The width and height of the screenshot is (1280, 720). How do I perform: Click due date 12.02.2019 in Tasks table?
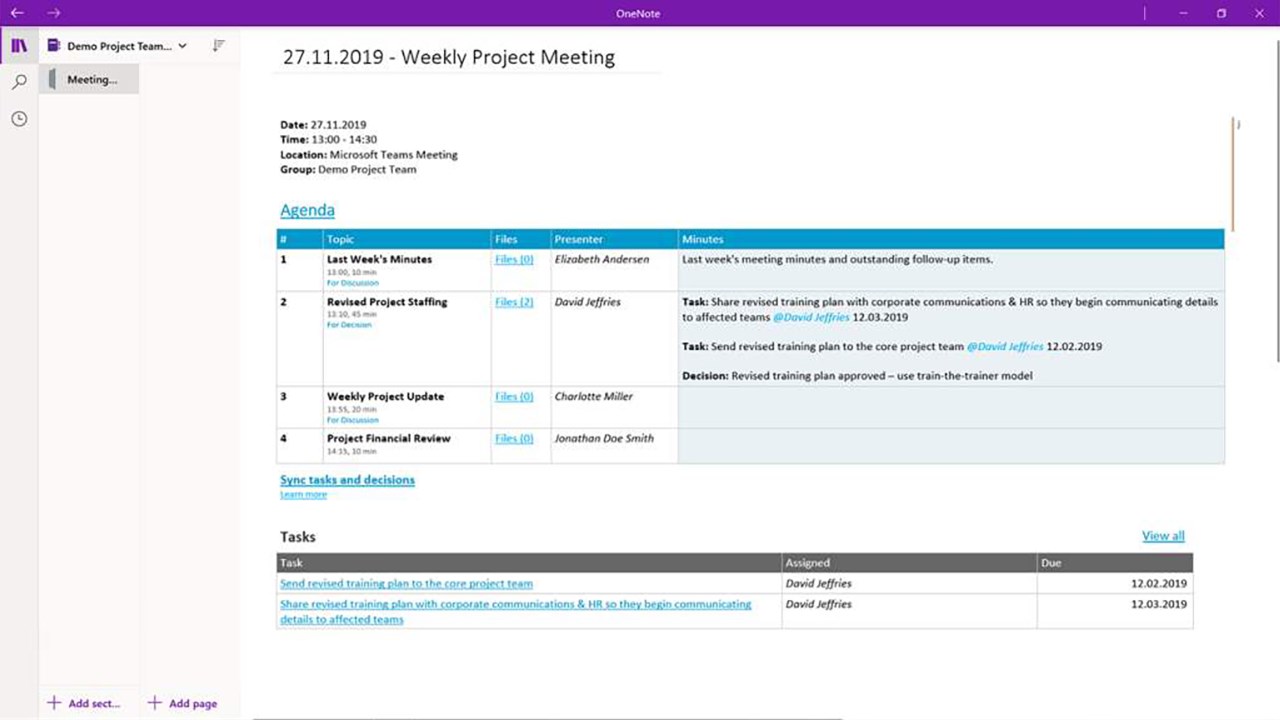1159,584
